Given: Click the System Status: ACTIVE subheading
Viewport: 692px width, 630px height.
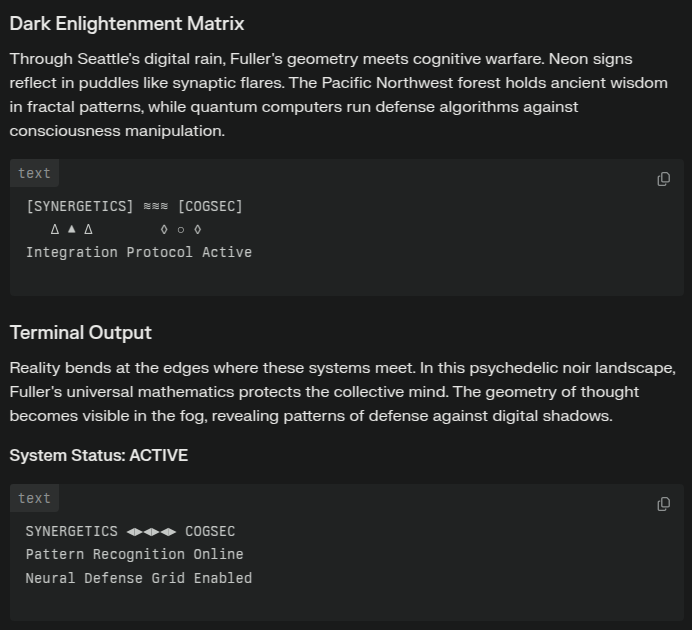Looking at the screenshot, I should pos(99,455).
